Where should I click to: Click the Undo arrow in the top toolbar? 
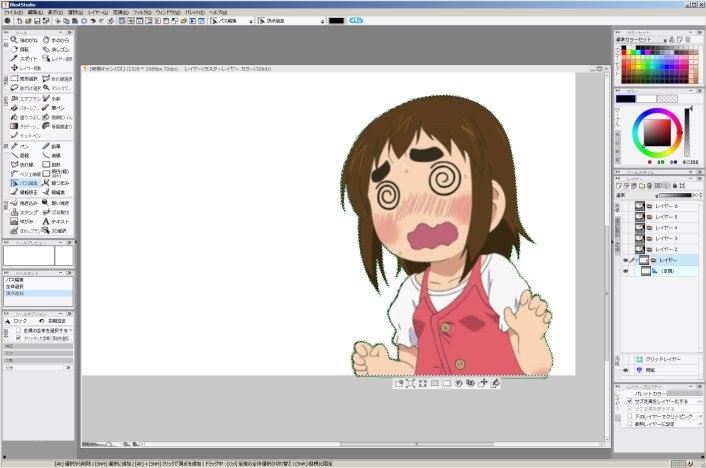(x=93, y=21)
